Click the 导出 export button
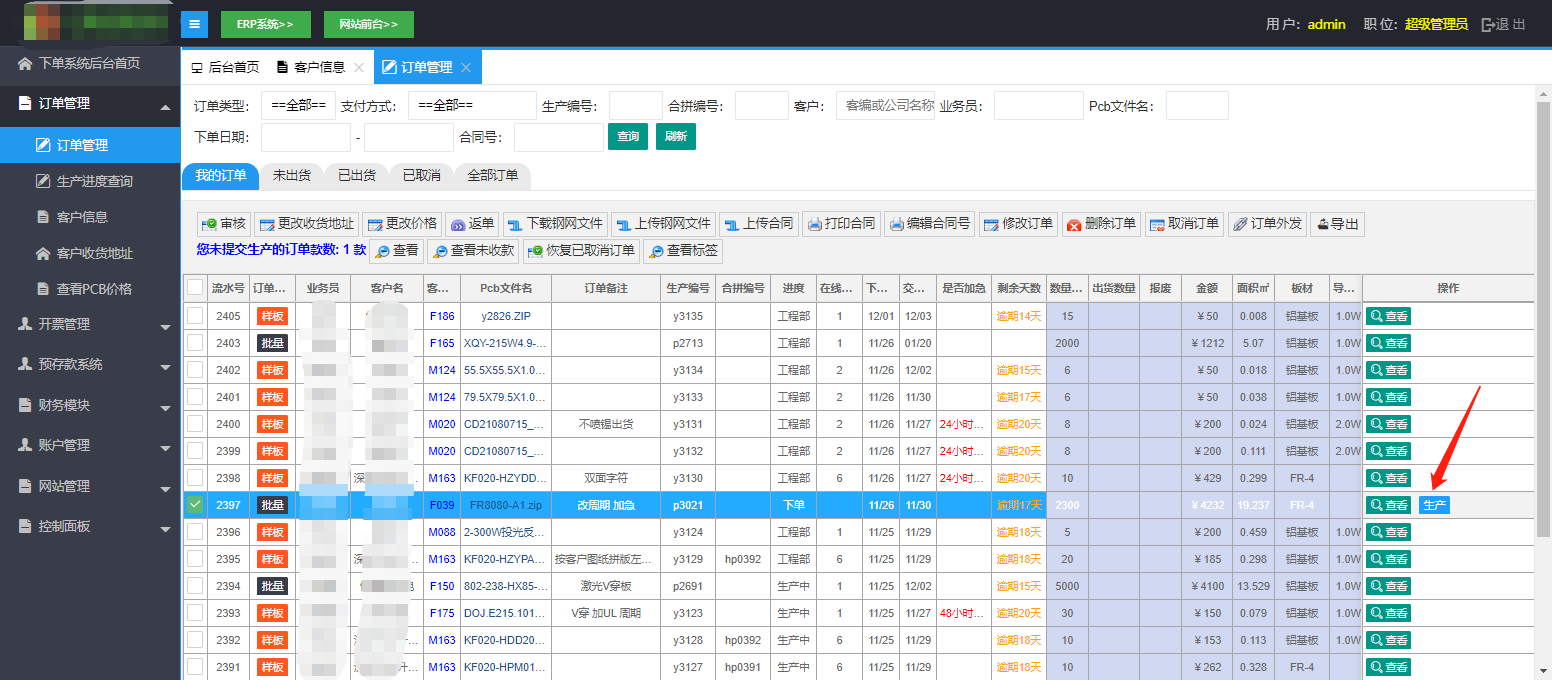1552x680 pixels. (x=1336, y=224)
